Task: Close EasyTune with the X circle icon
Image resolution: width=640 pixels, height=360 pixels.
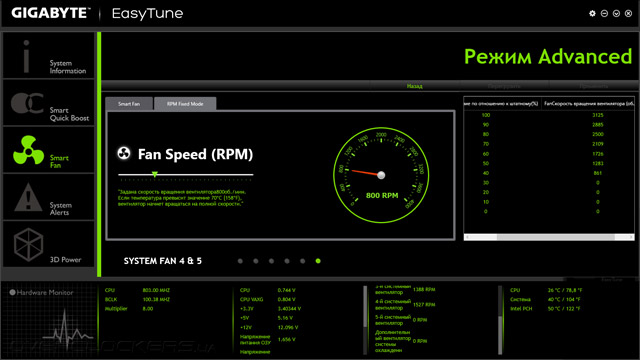Action: (629, 13)
